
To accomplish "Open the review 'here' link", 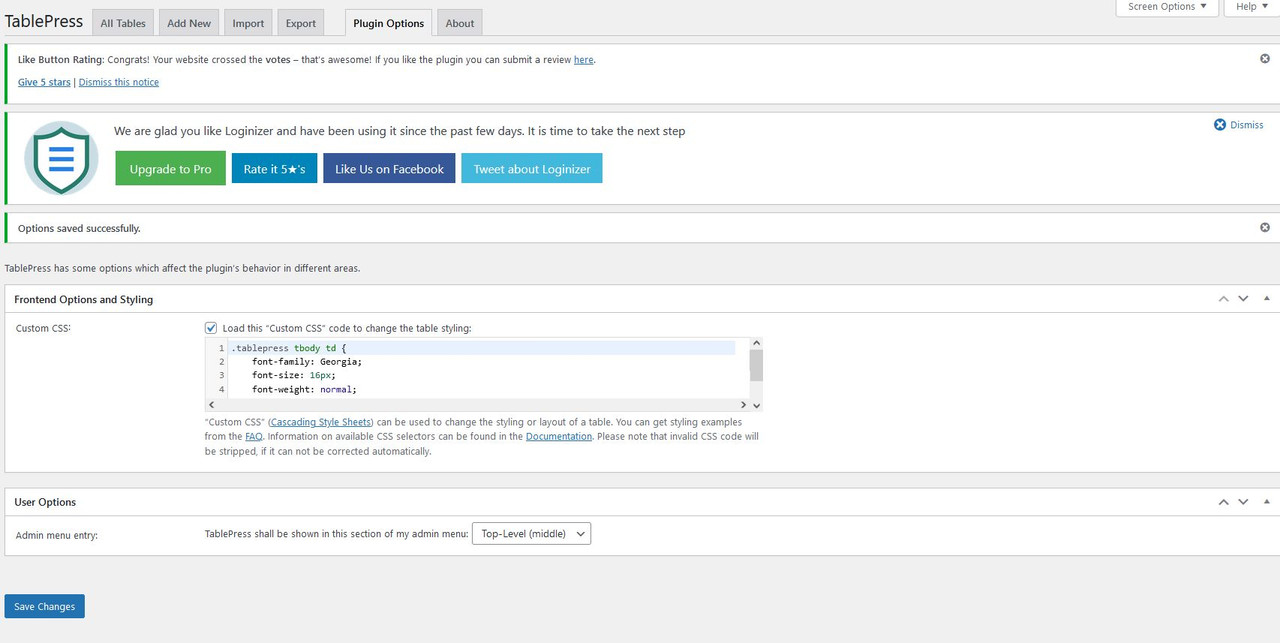I will pos(583,60).
